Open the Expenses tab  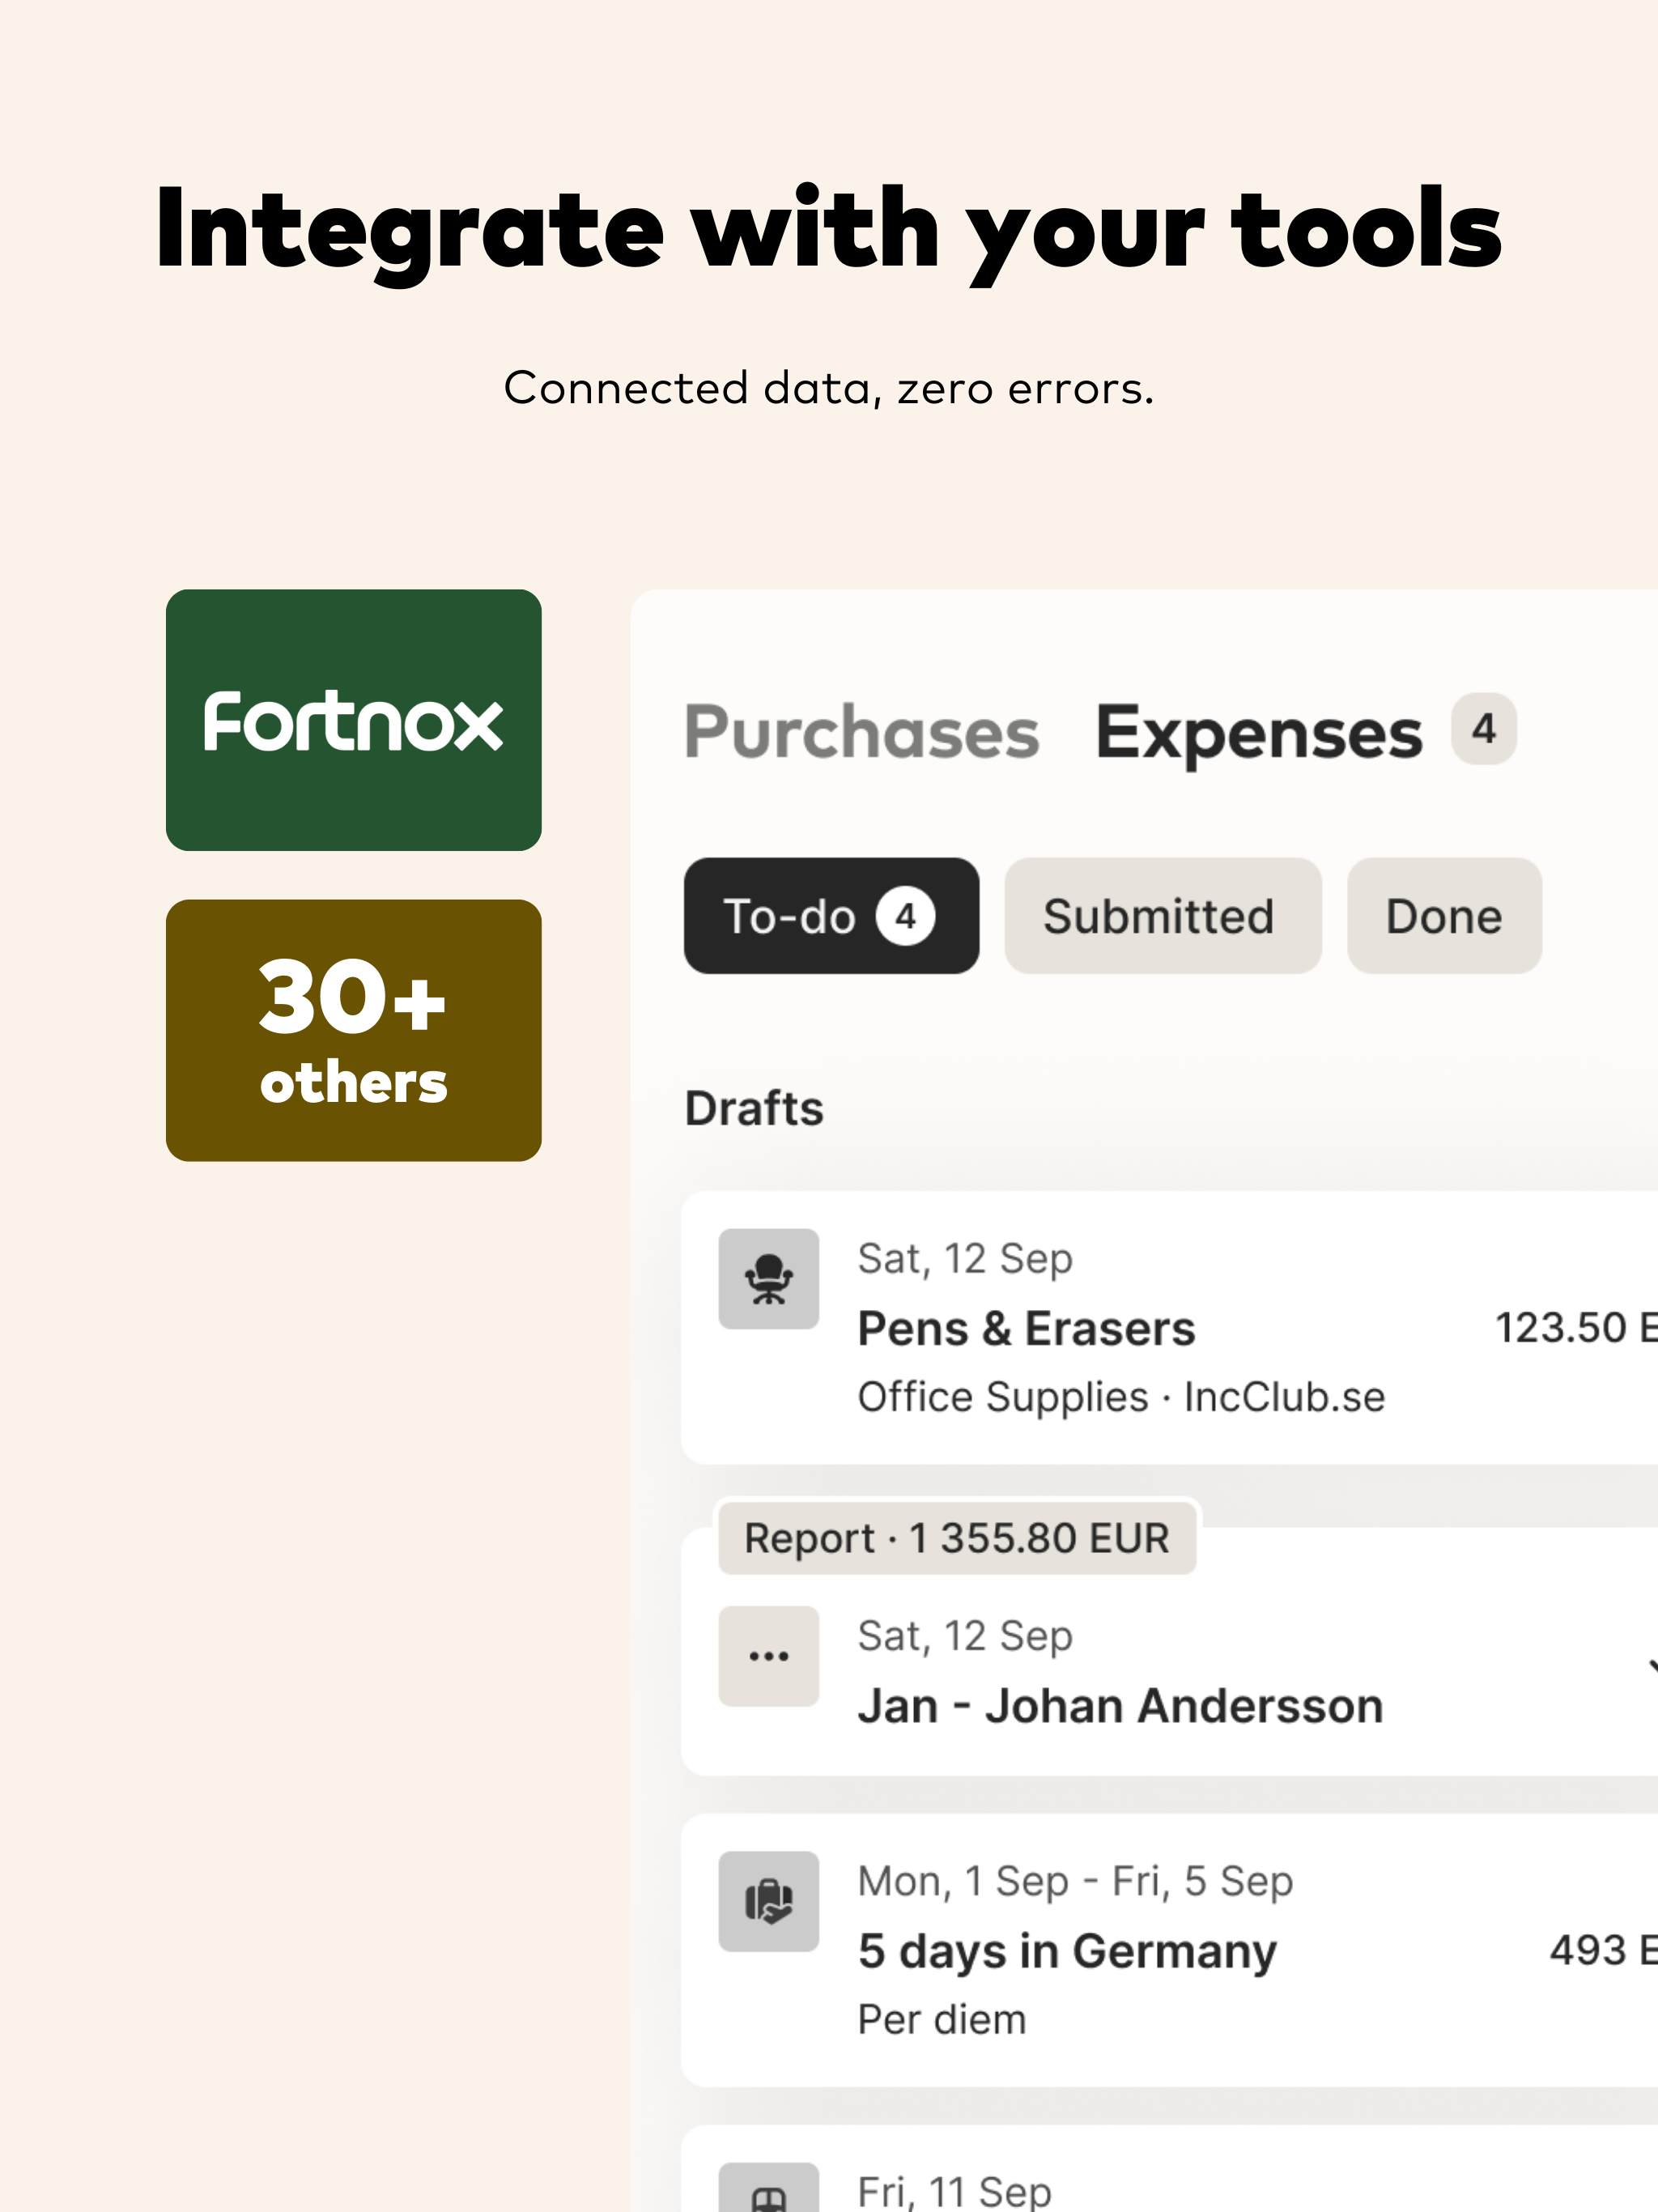coord(1257,733)
